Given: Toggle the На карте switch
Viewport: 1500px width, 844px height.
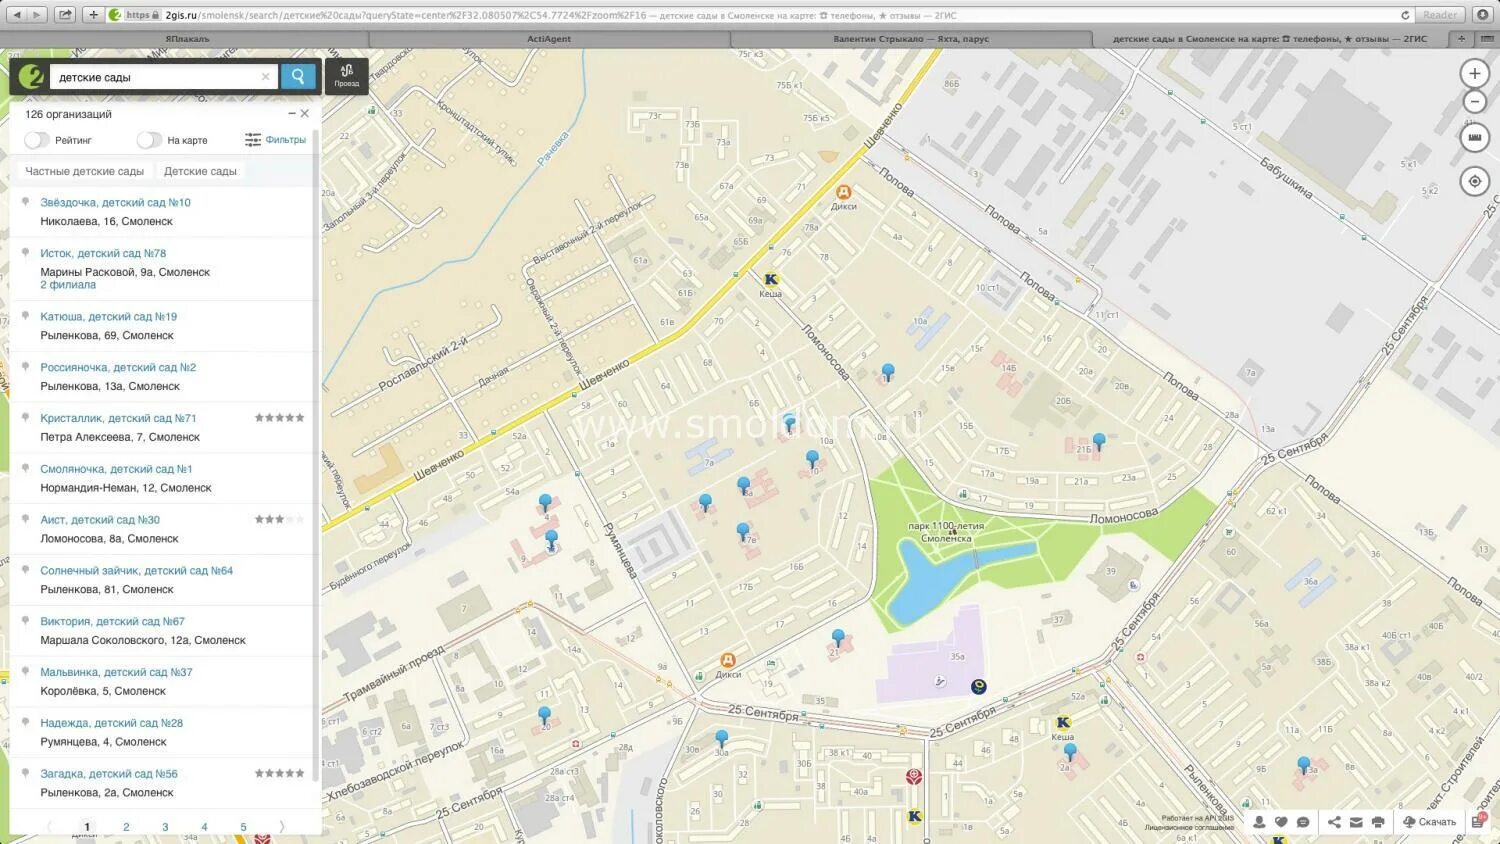Looking at the screenshot, I should pos(149,140).
